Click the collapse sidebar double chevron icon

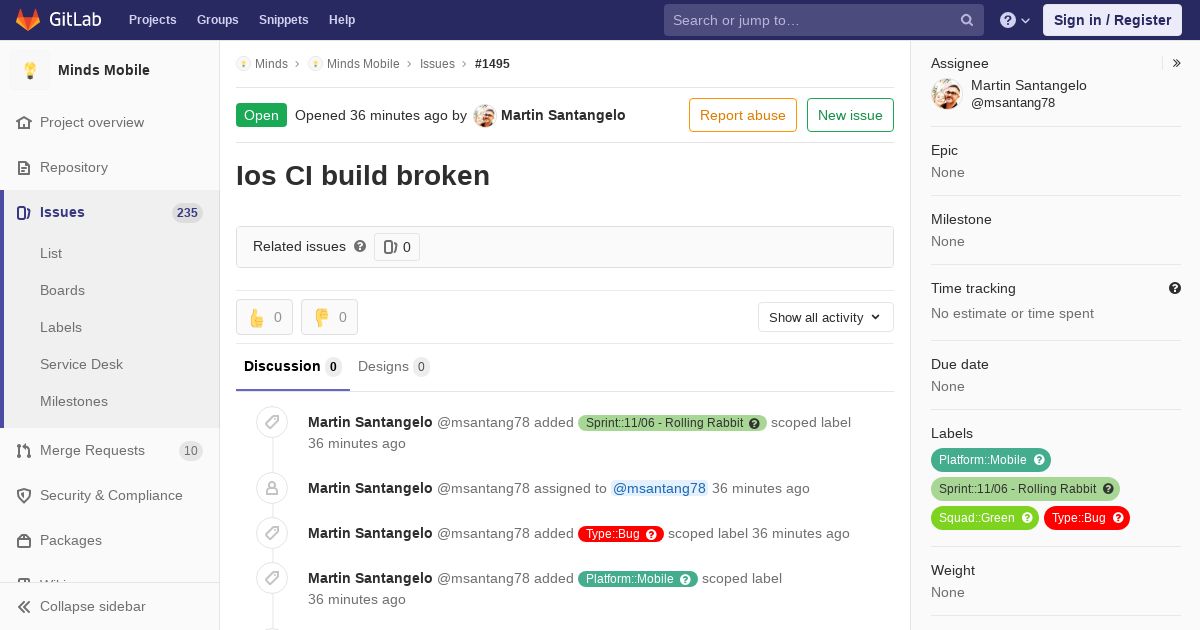click(24, 606)
